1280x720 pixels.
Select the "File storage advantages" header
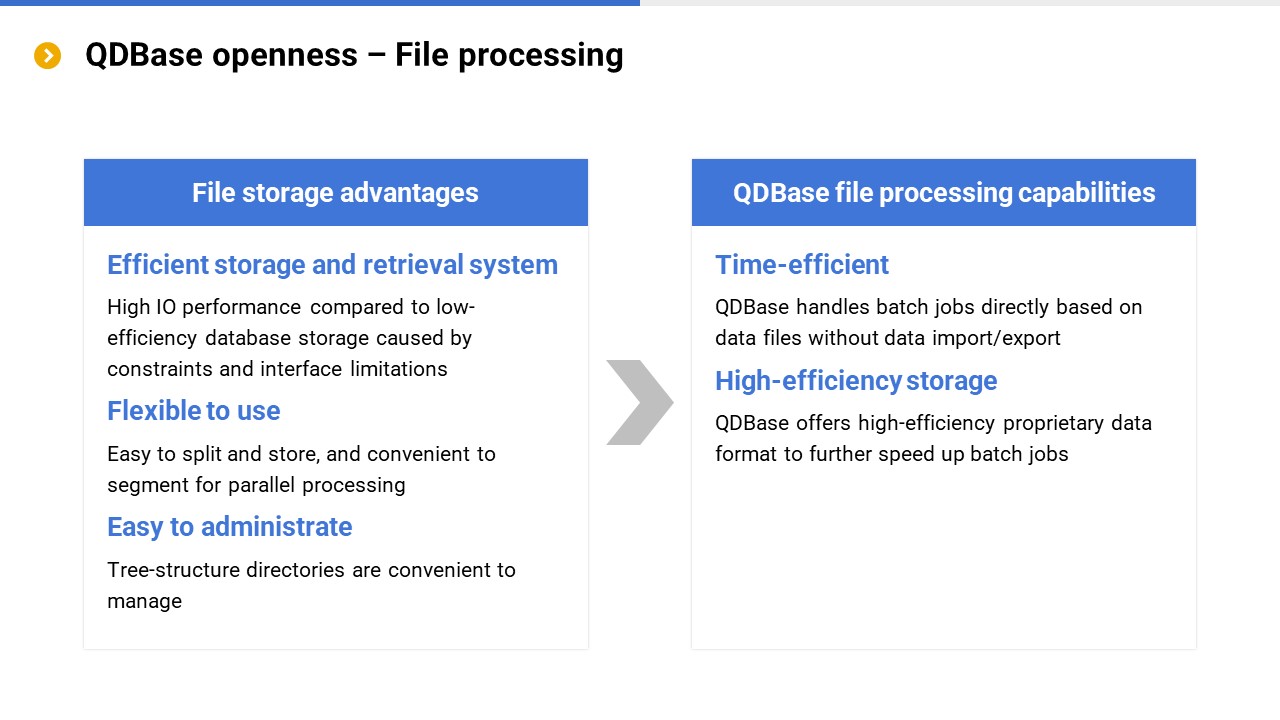point(335,193)
